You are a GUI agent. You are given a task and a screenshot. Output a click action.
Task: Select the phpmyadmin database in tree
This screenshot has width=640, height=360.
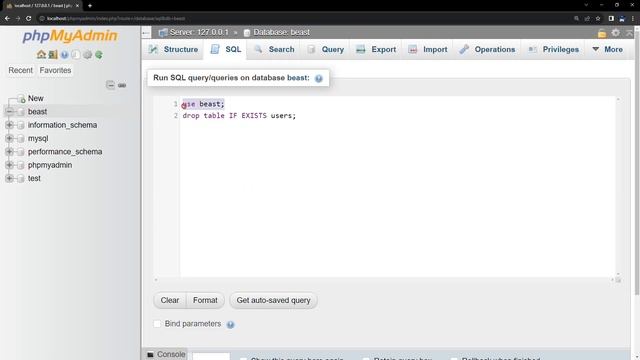point(50,165)
